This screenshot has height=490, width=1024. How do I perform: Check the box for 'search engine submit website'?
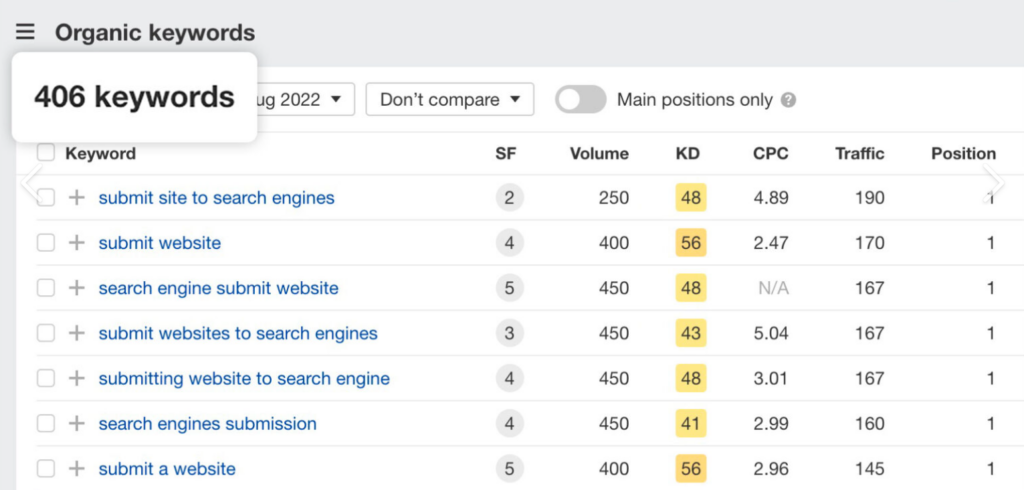(46, 287)
